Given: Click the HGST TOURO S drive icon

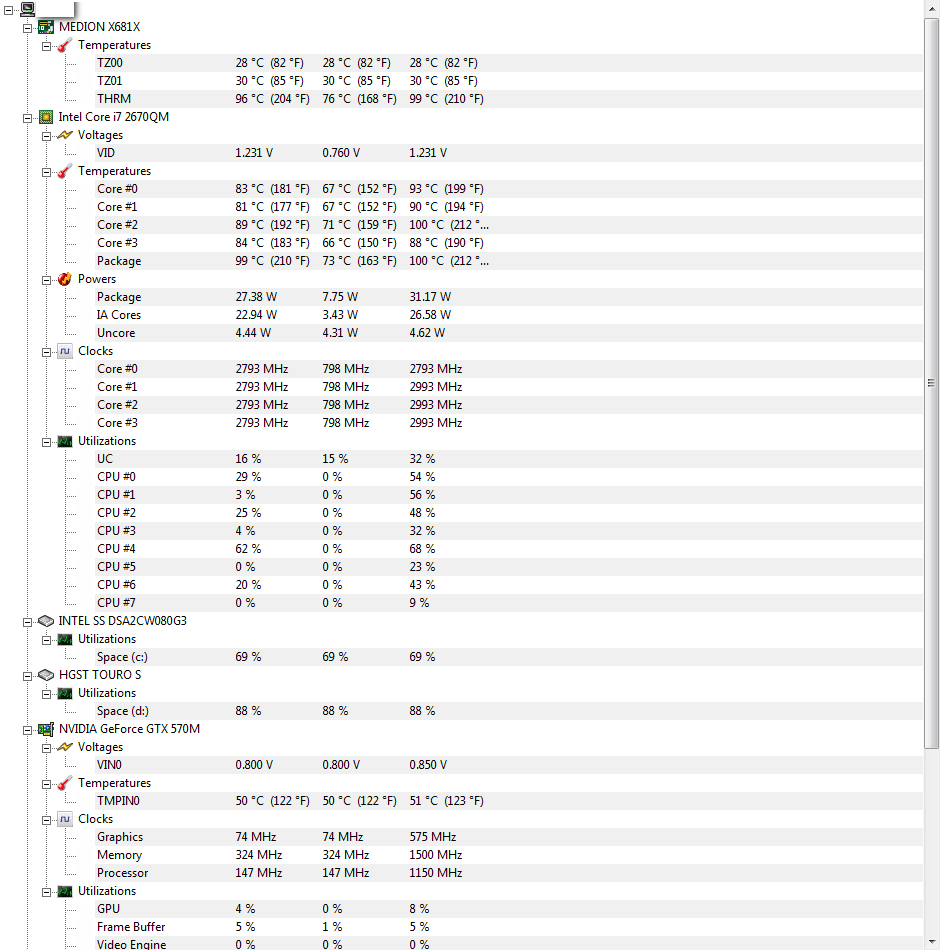Looking at the screenshot, I should tap(46, 675).
